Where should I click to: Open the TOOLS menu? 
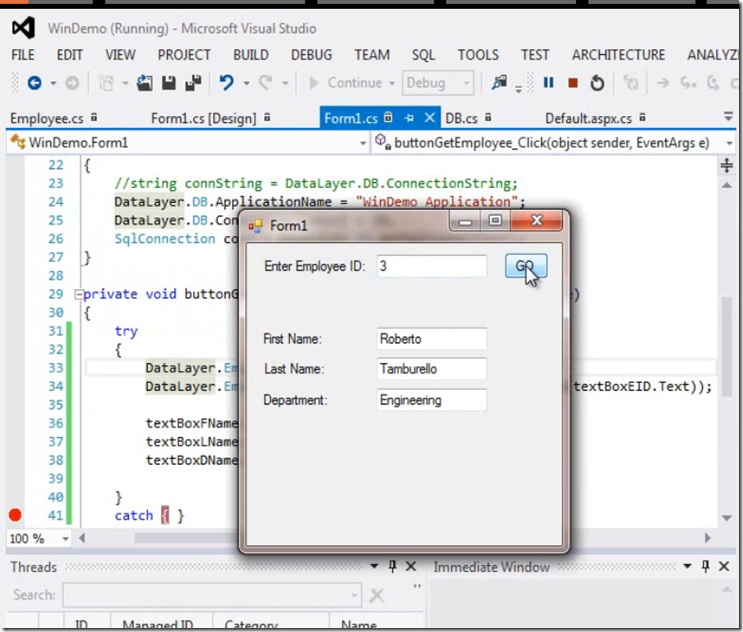click(x=478, y=55)
